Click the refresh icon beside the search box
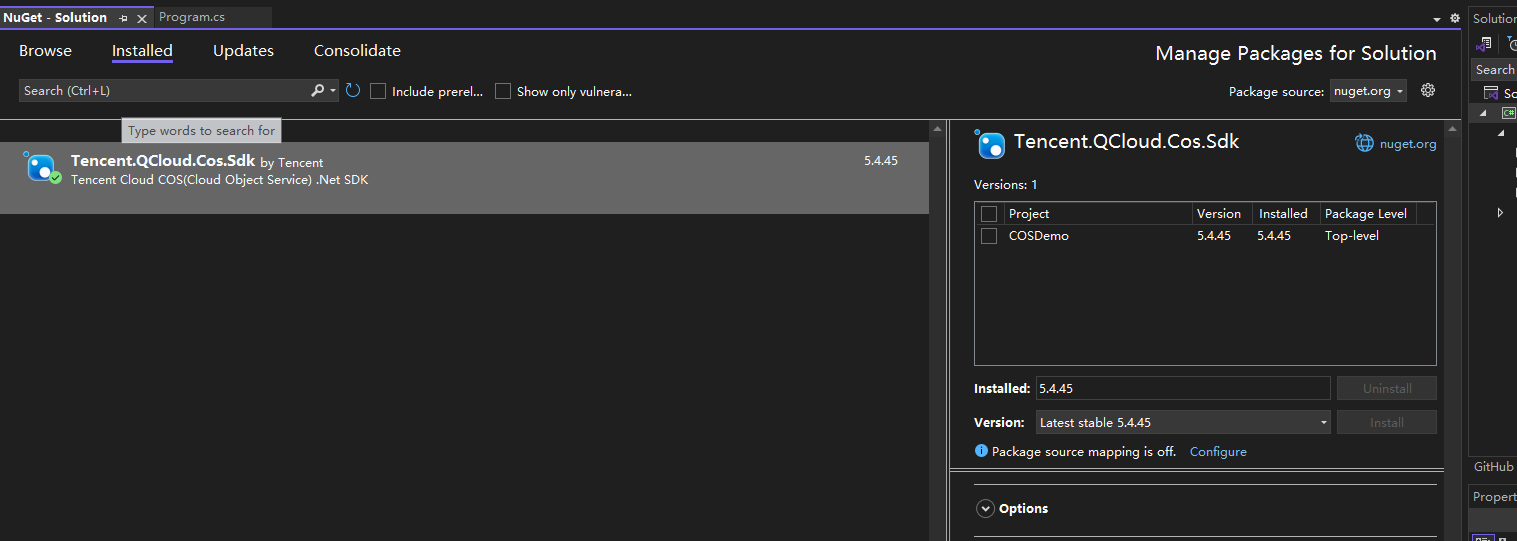Screen dimensions: 1517x541 click(x=353, y=91)
